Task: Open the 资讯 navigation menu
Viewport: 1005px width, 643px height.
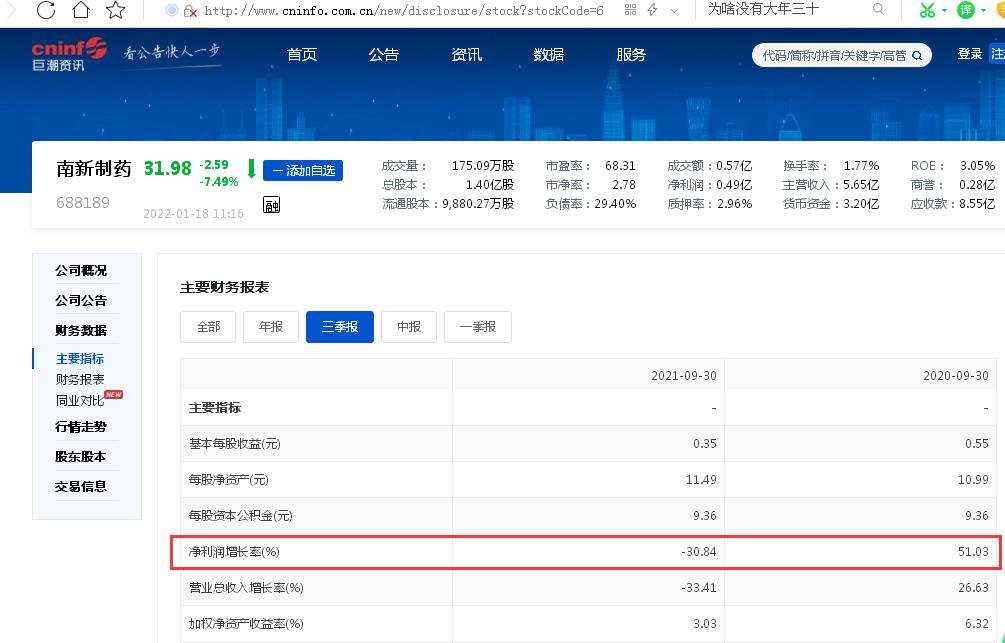Action: click(467, 55)
